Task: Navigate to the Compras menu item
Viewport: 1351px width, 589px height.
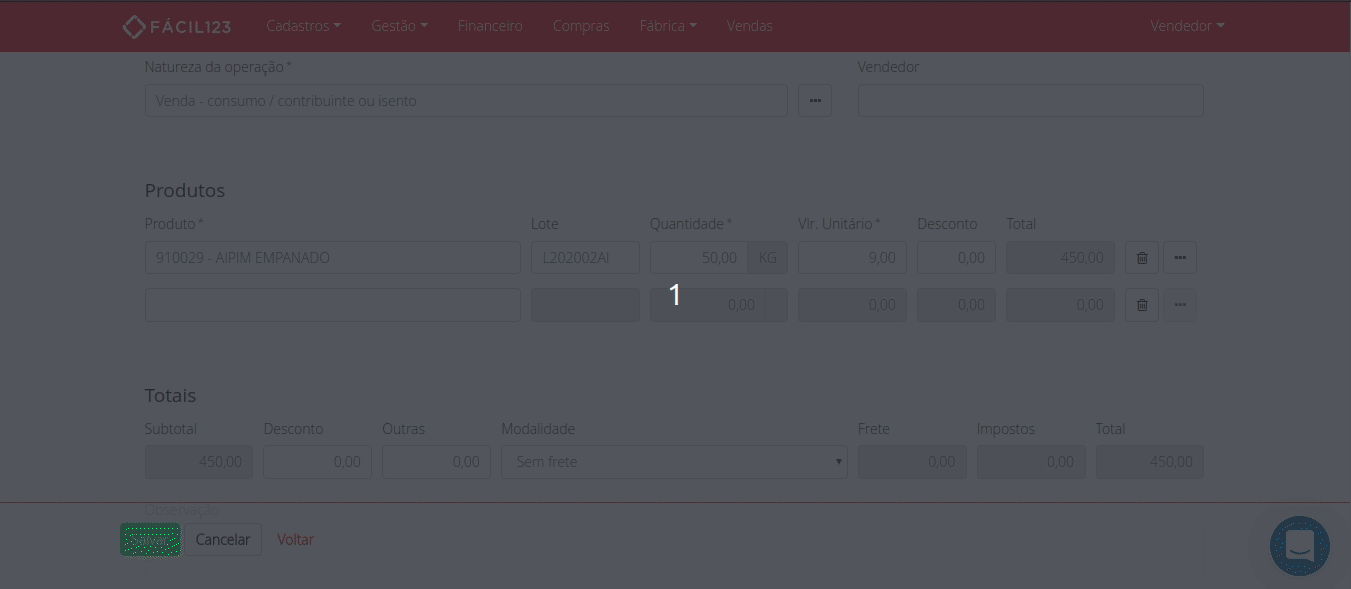Action: point(581,26)
